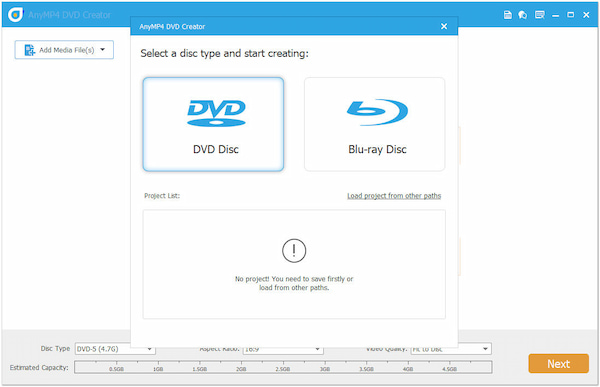This screenshot has width=600, height=387.
Task: Click the add file icon on Add Media button
Action: [x=30, y=50]
